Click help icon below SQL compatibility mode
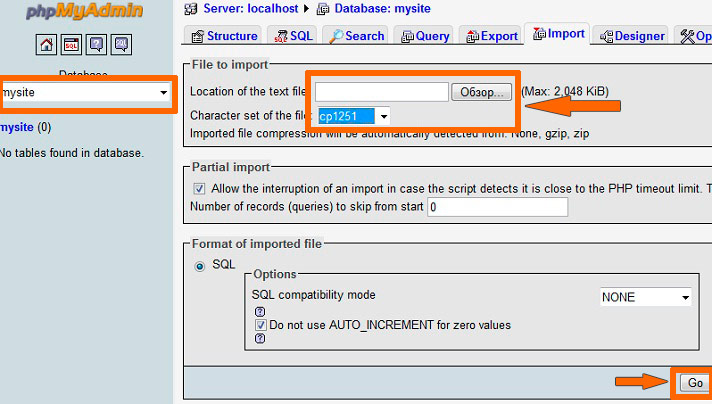This screenshot has width=712, height=404. point(260,311)
